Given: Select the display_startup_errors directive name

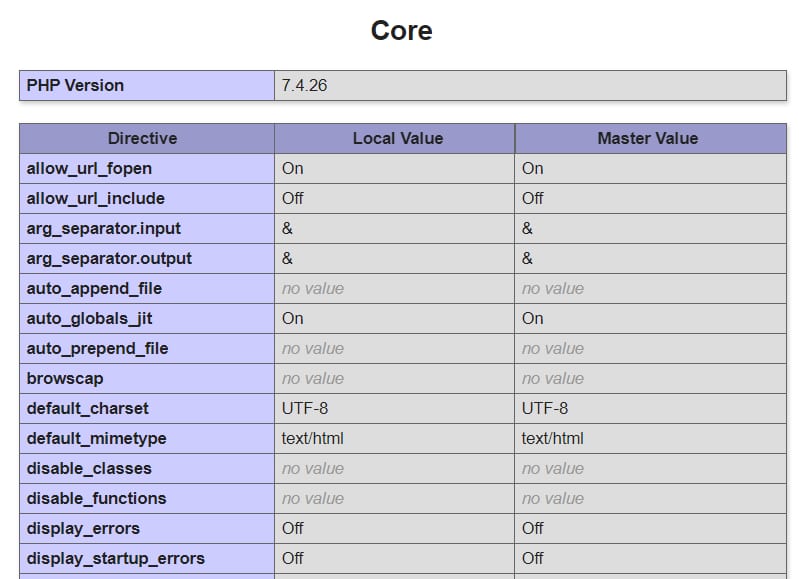Looking at the screenshot, I should click(115, 558).
